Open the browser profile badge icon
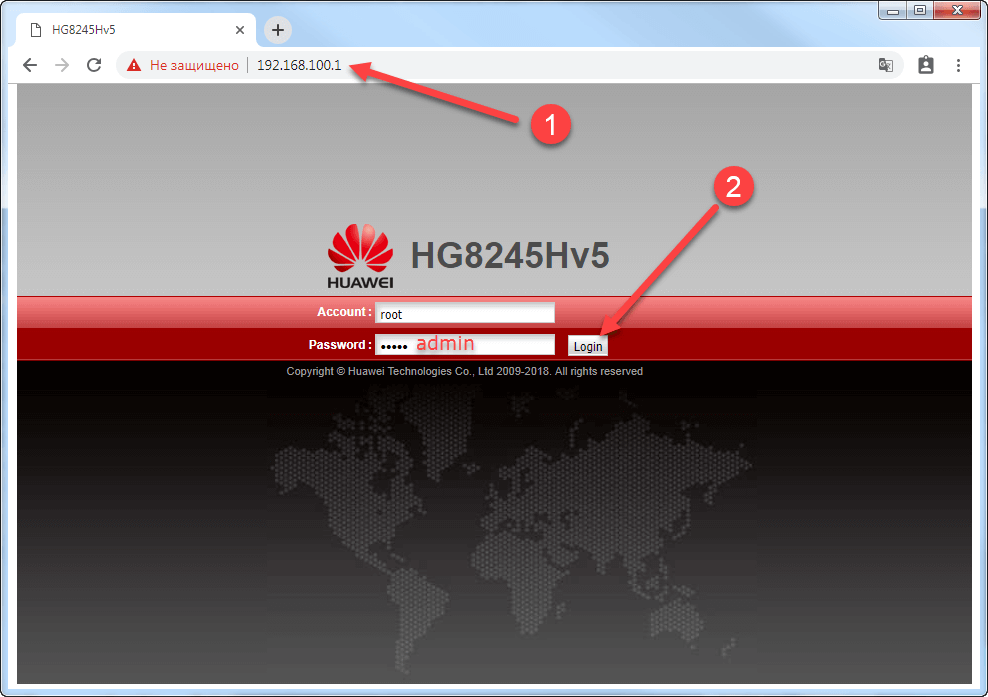Image resolution: width=988 pixels, height=697 pixels. (925, 64)
